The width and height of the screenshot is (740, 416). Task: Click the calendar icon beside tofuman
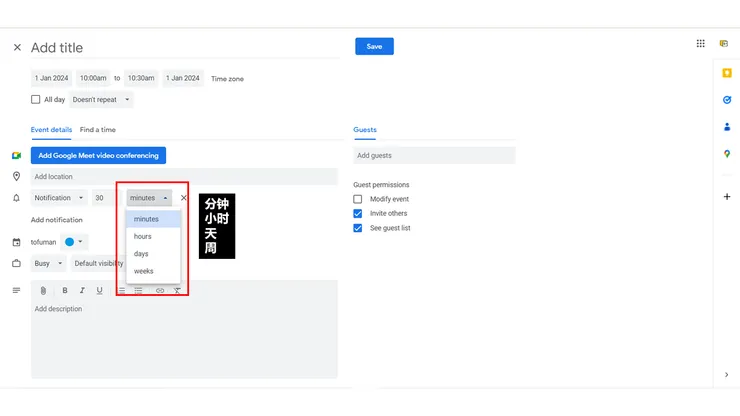(x=17, y=242)
